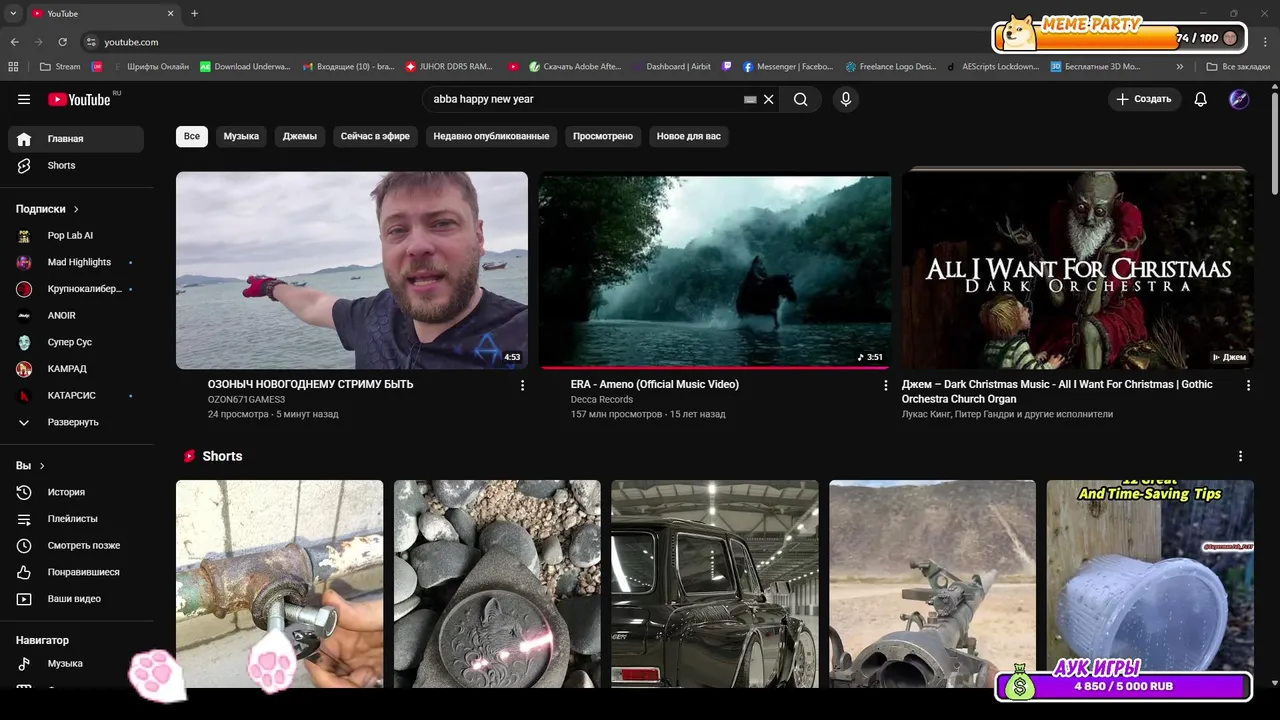Screen dimensions: 1280x720
Task: Expand the Подписки section
Action: (47, 209)
